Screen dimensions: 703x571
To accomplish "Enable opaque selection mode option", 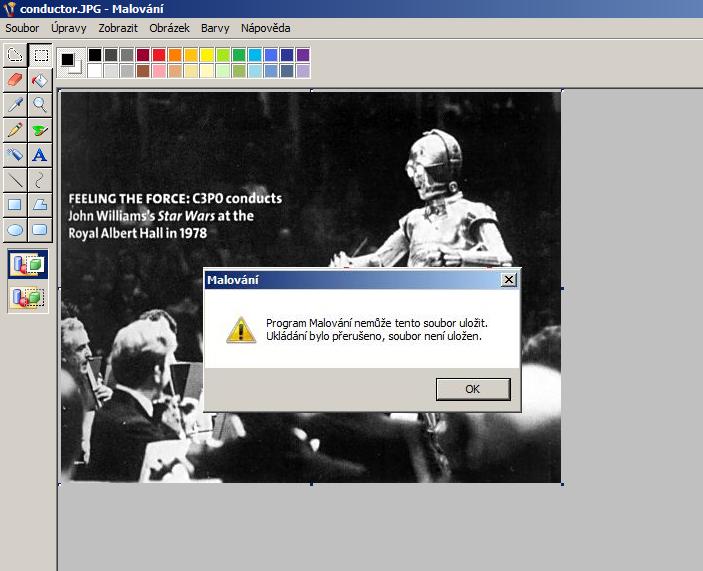I will pyautogui.click(x=28, y=264).
